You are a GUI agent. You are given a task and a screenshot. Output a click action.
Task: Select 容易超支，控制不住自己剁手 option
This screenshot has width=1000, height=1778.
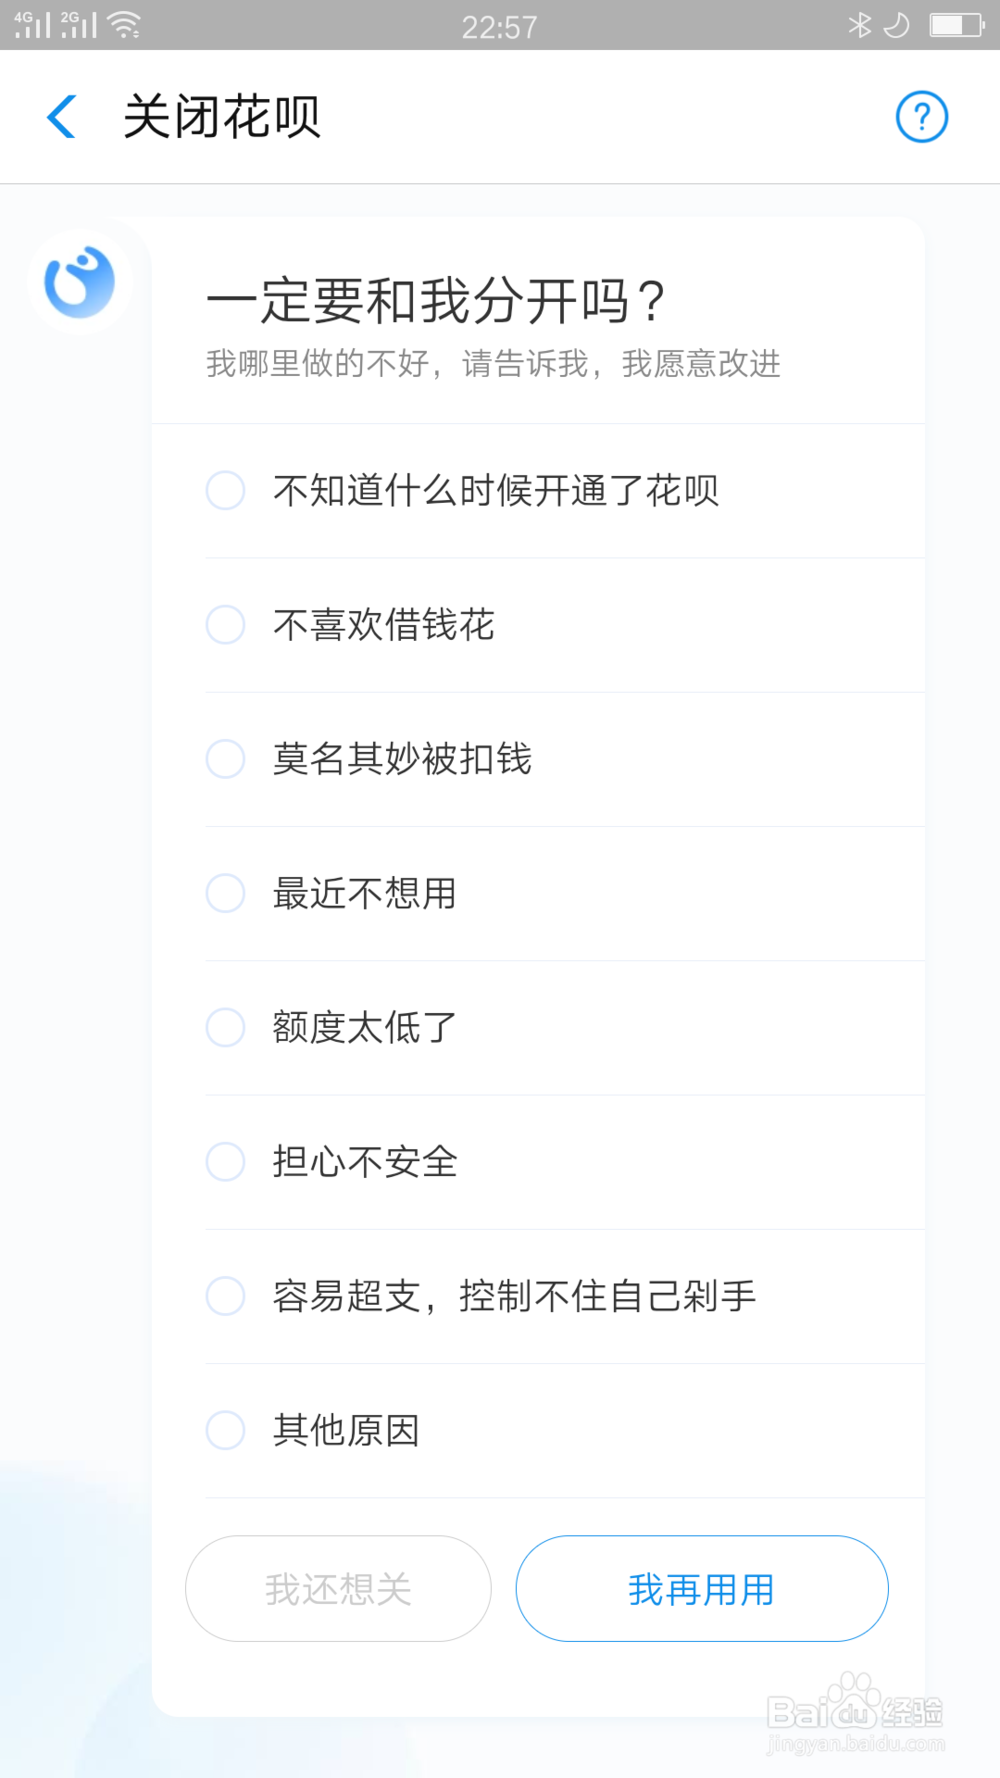[225, 1295]
